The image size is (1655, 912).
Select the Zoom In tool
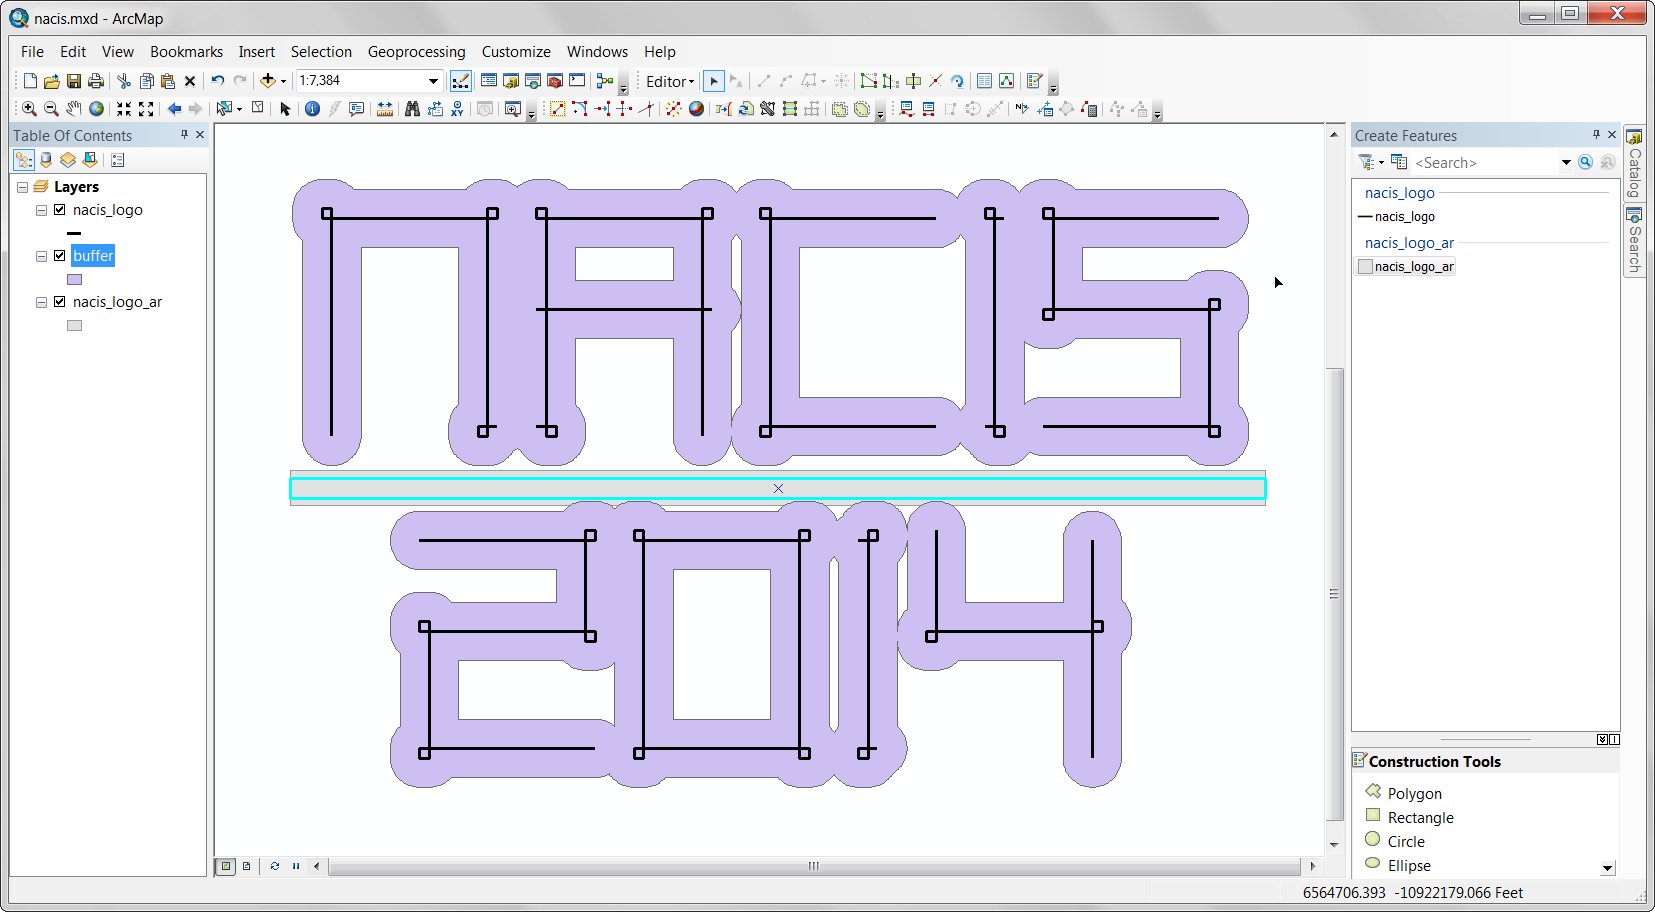pyautogui.click(x=30, y=109)
